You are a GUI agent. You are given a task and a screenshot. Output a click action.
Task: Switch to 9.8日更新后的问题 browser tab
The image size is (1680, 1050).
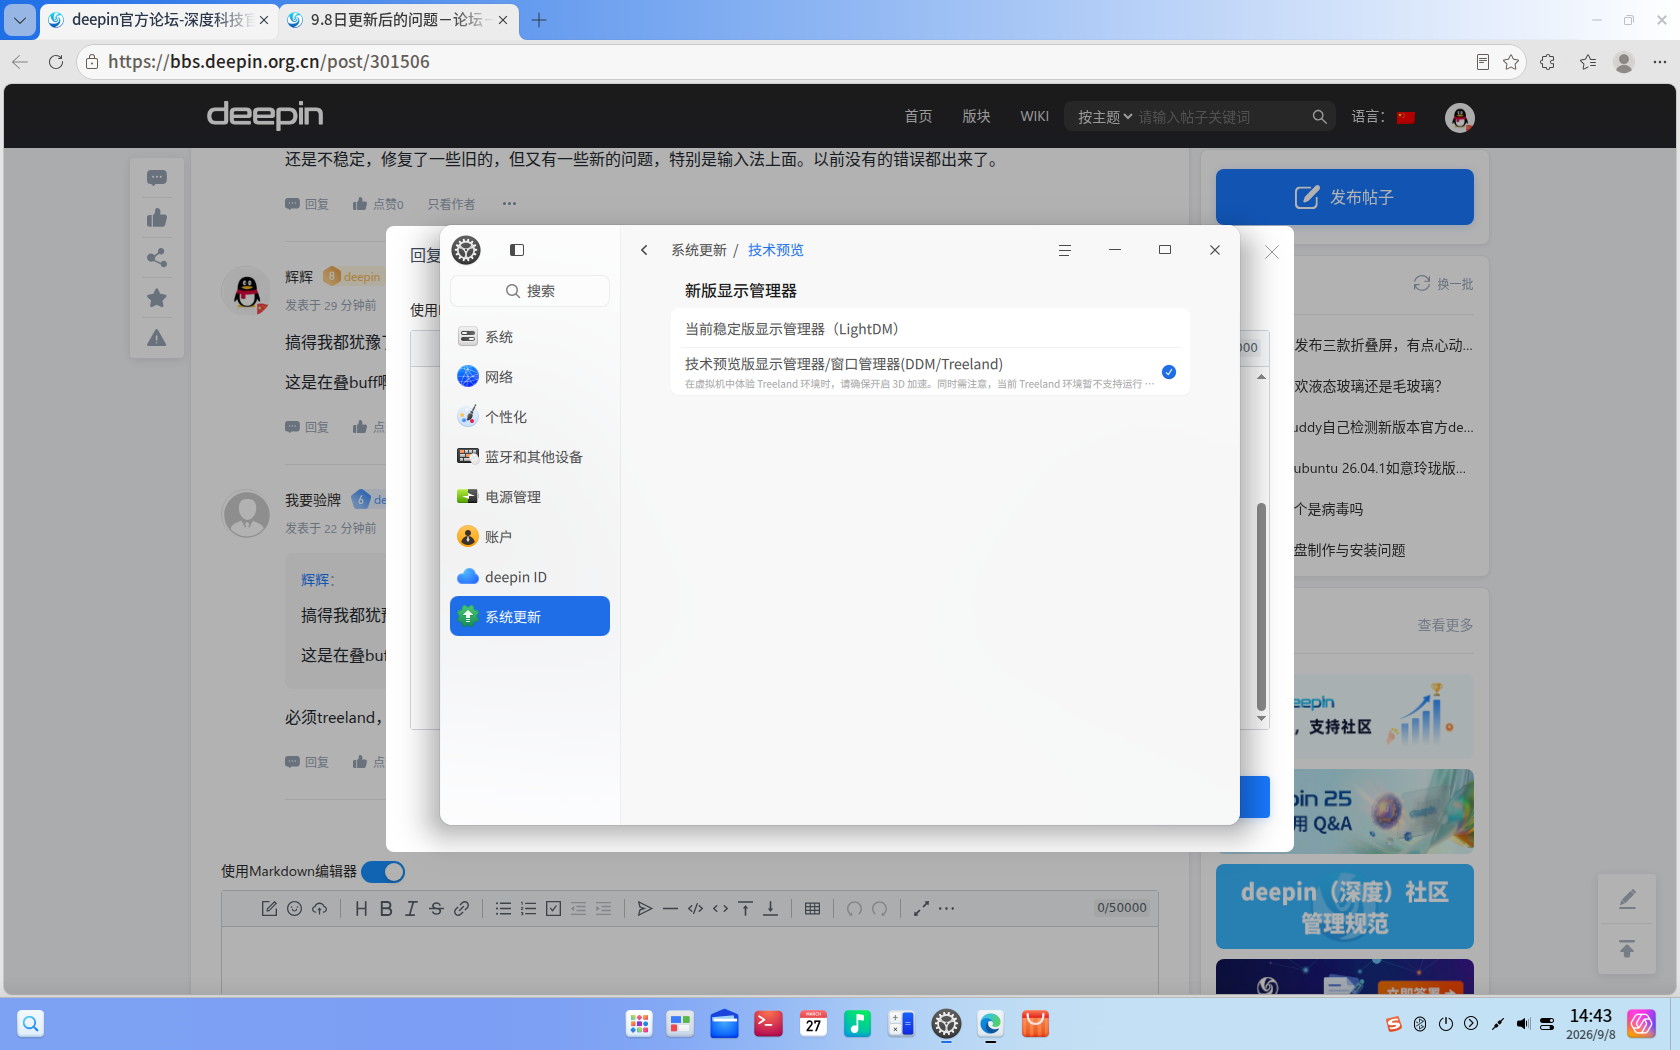397,20
